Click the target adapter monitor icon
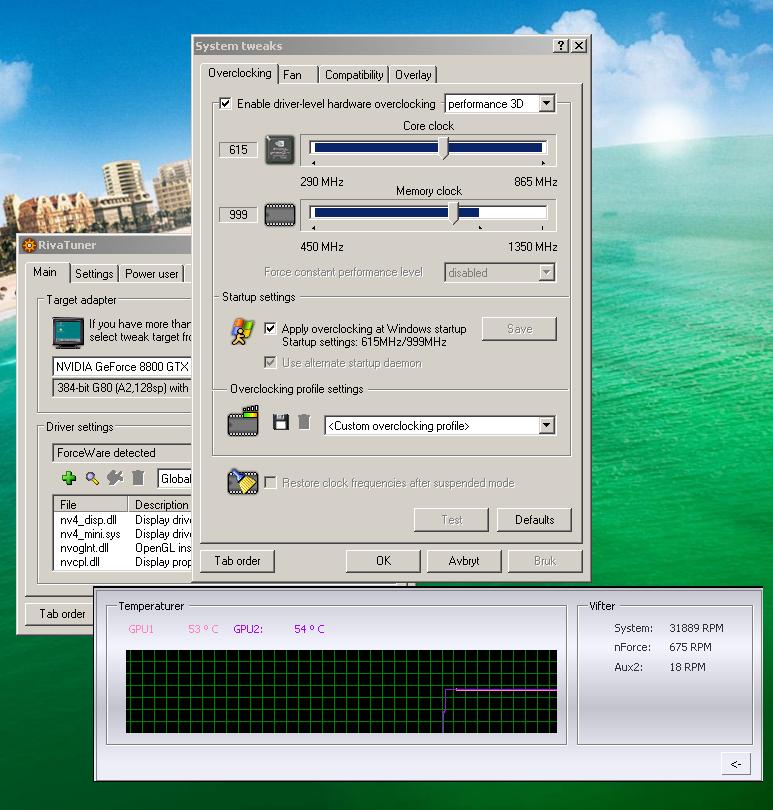 [68, 333]
